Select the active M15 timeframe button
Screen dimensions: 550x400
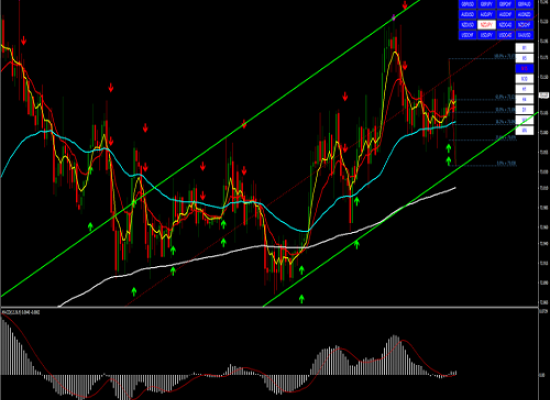[524, 68]
